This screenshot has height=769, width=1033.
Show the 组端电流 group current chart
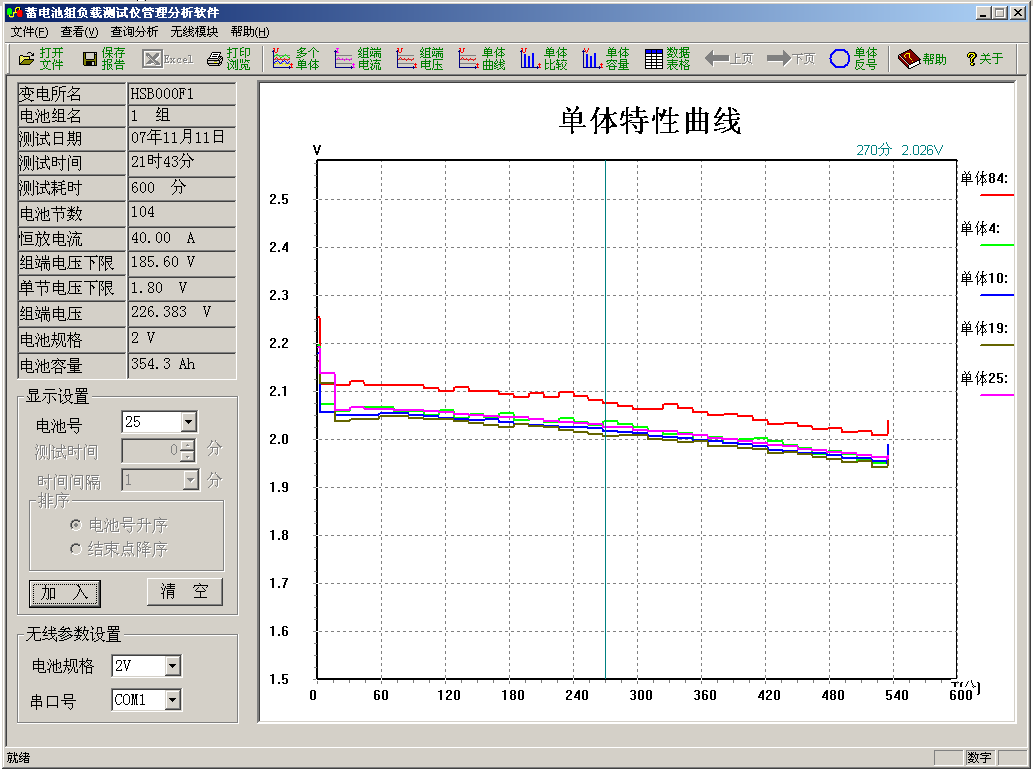[357, 59]
